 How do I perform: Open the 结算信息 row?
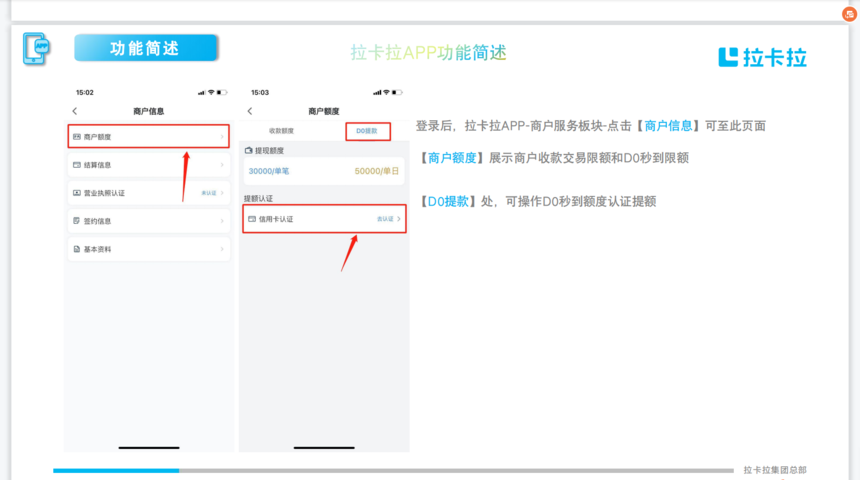coord(149,165)
